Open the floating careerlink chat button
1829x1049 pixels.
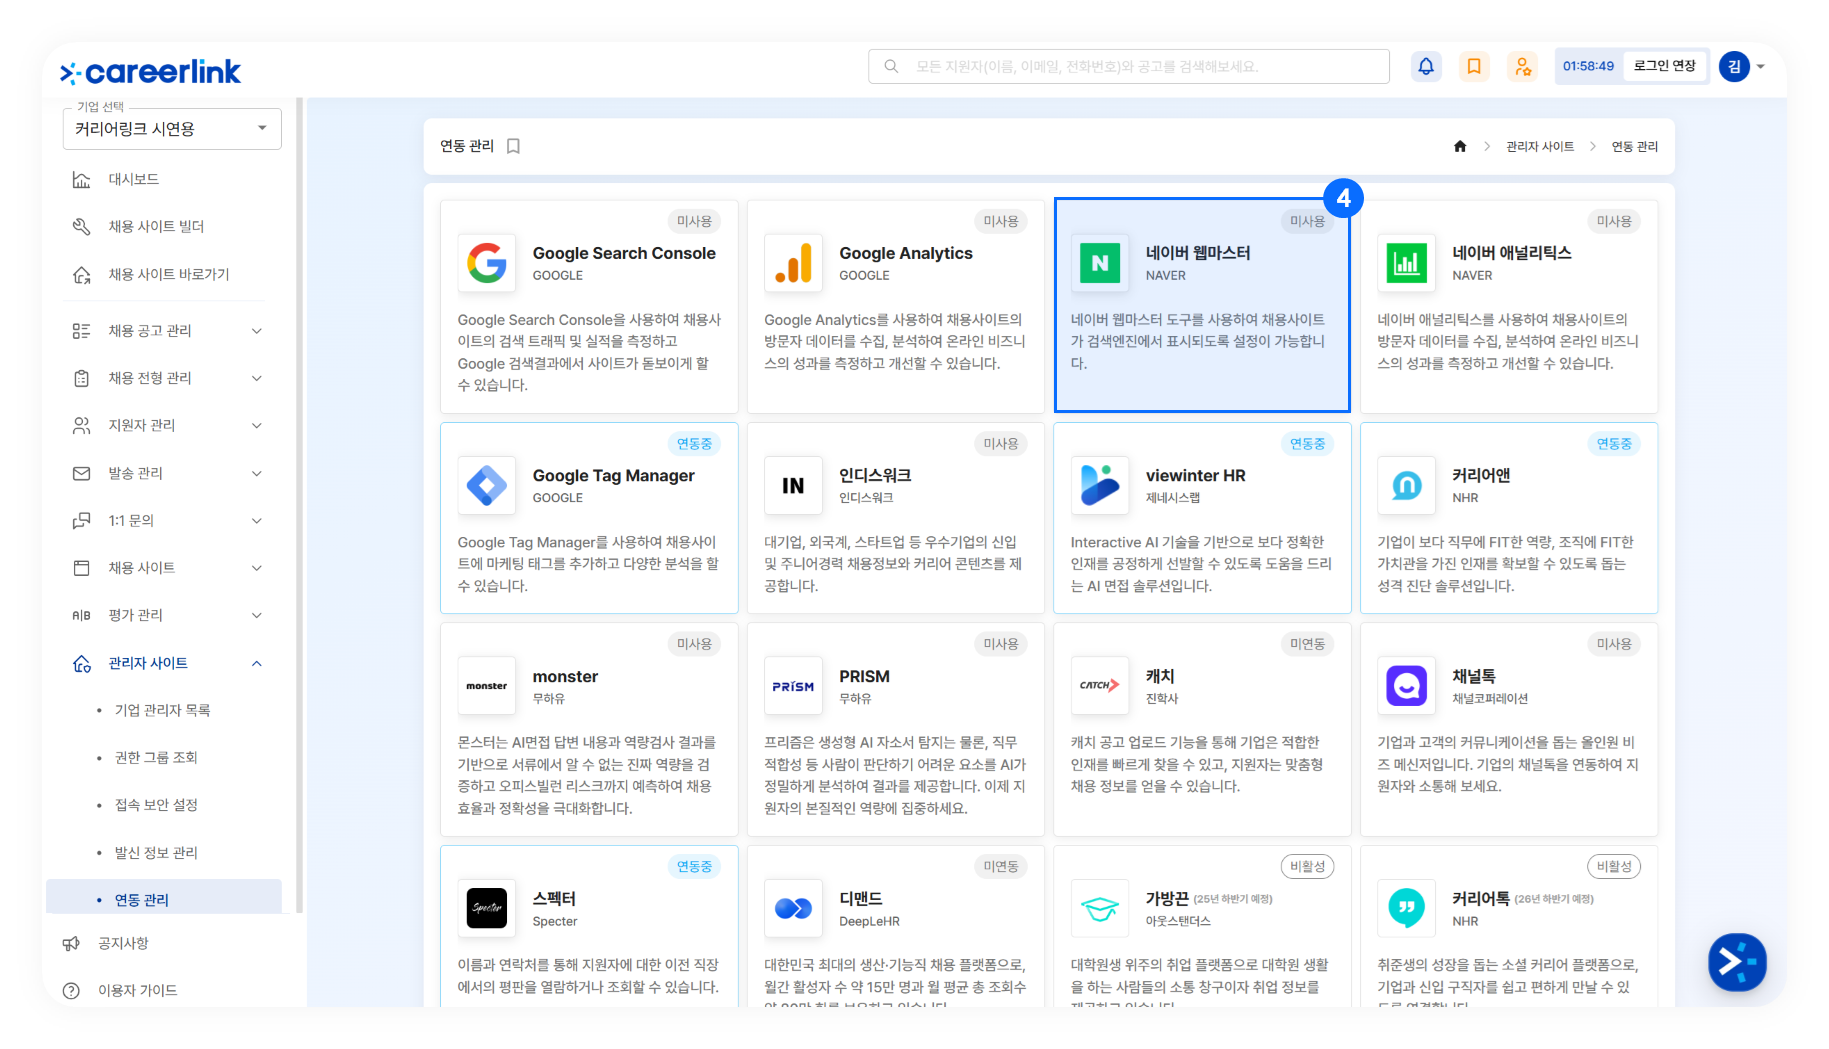[x=1737, y=962]
